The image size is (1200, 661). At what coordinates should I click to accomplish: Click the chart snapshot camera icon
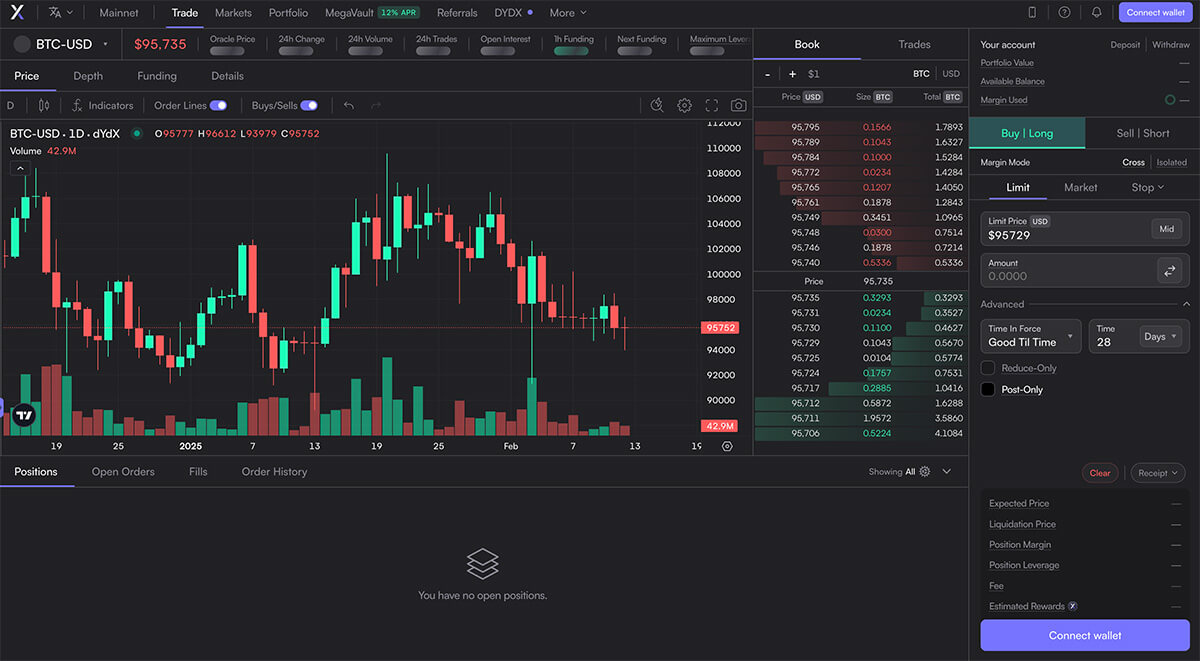pyautogui.click(x=738, y=105)
